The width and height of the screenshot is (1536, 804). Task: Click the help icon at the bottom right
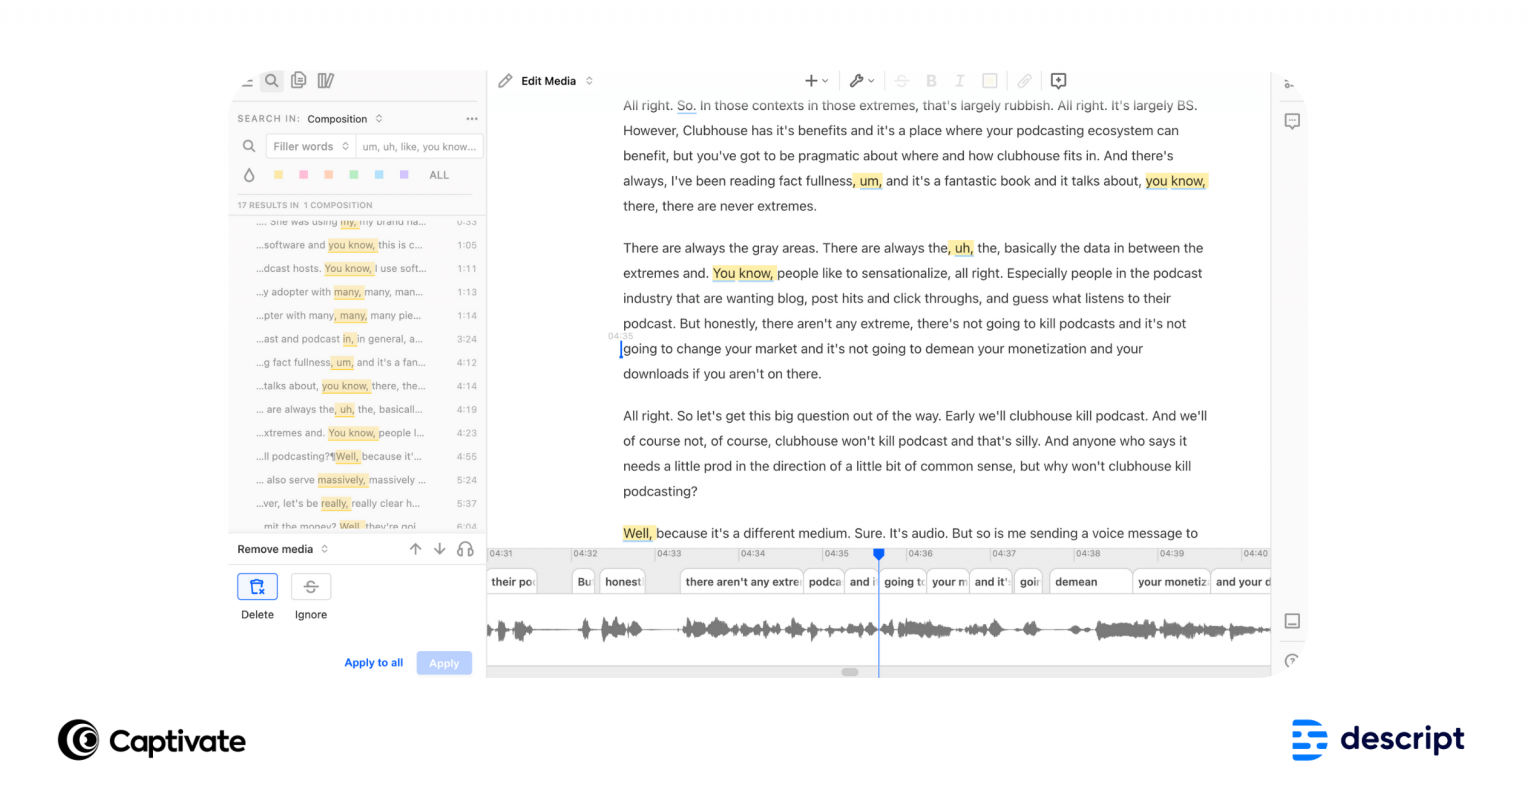coord(1291,660)
